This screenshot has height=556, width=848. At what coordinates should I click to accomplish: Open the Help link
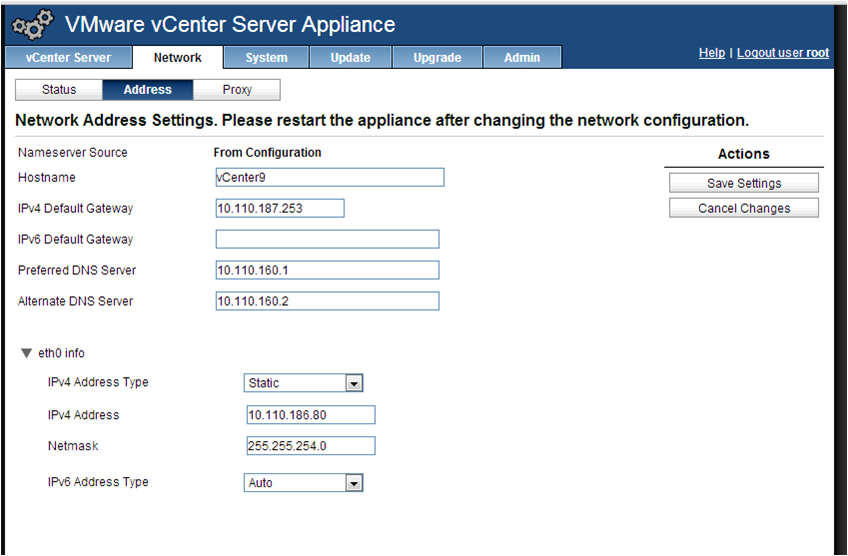pyautogui.click(x=712, y=52)
